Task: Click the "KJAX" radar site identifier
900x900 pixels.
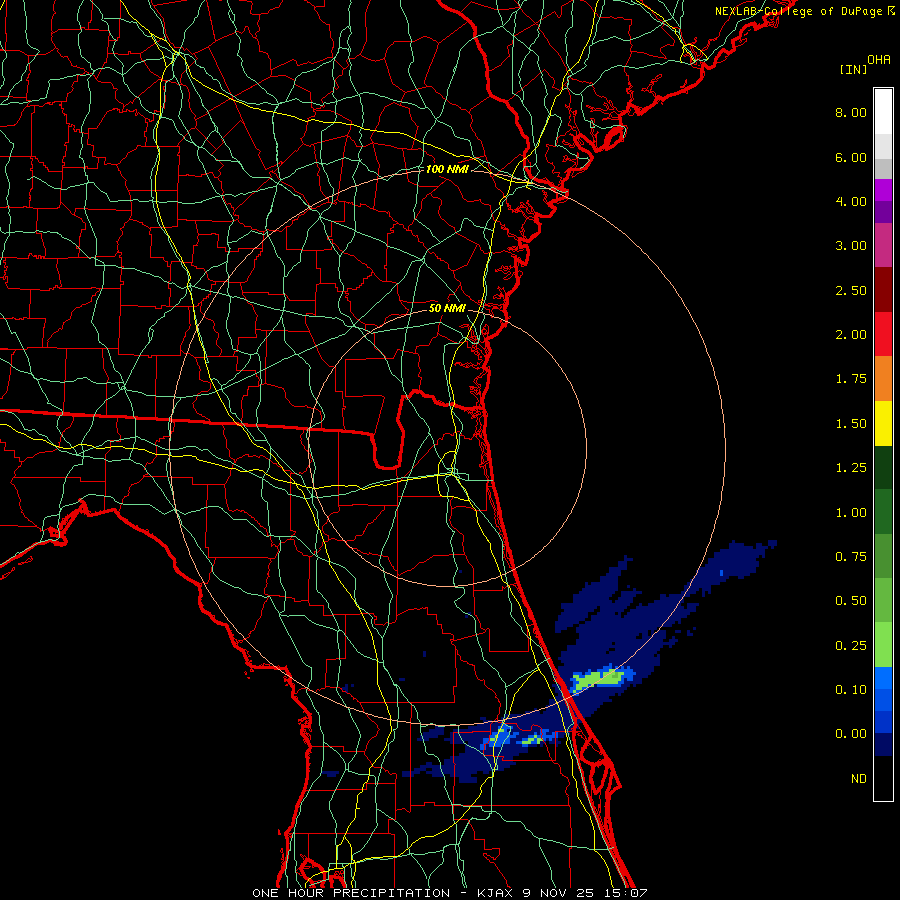Action: point(495,893)
